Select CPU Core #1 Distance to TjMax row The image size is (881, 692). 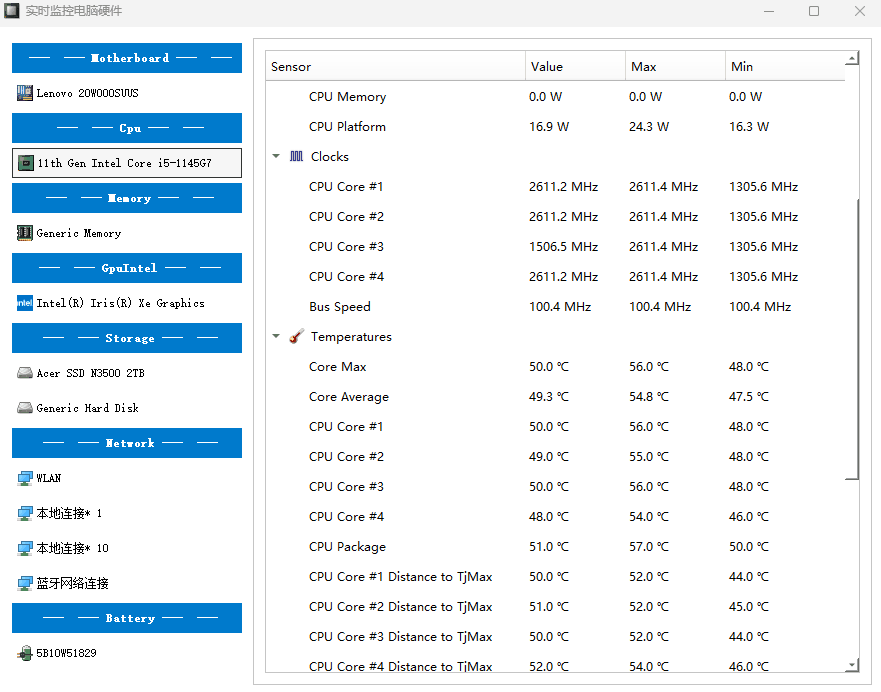click(x=555, y=577)
